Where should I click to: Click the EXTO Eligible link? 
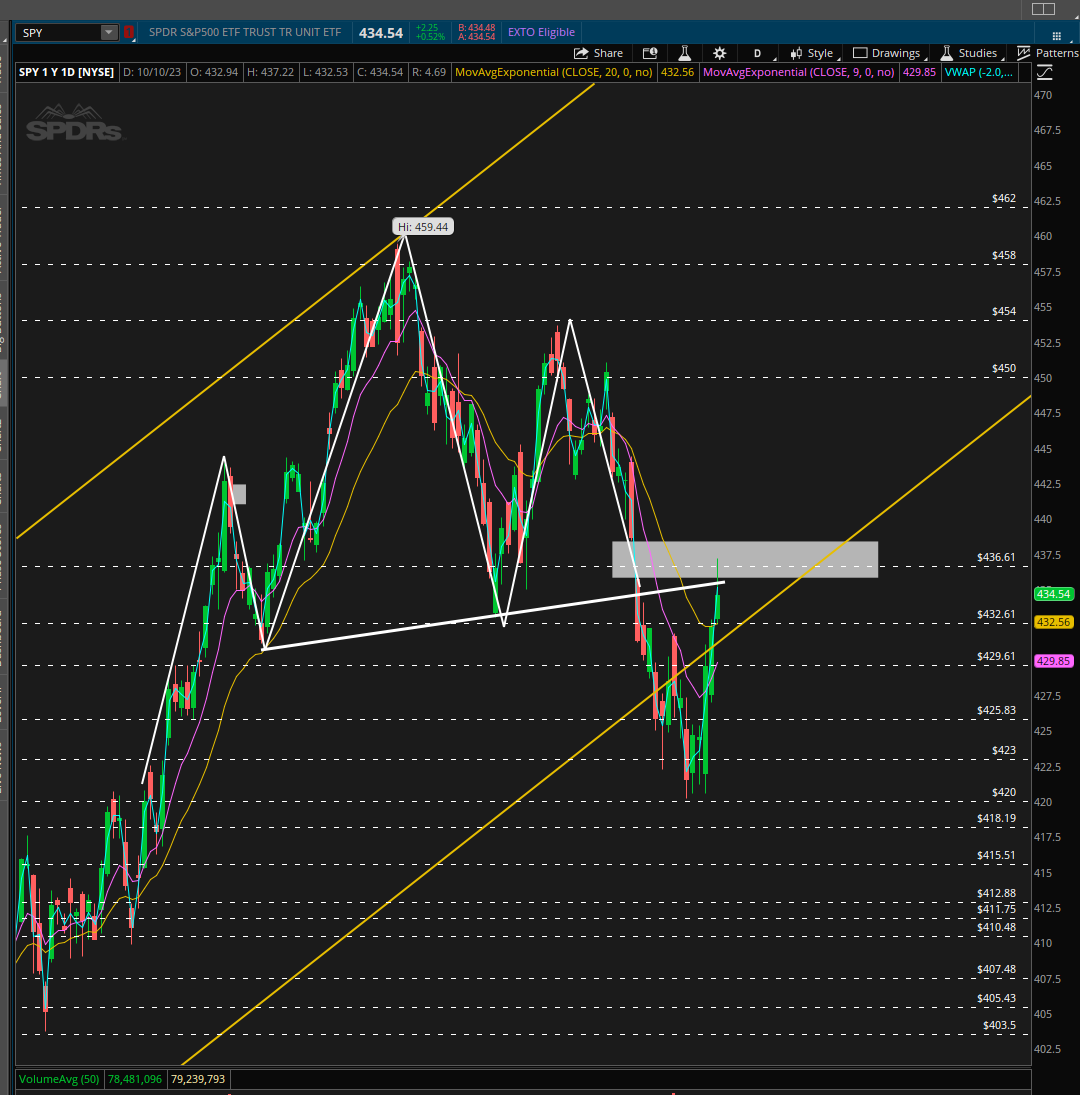pos(541,32)
